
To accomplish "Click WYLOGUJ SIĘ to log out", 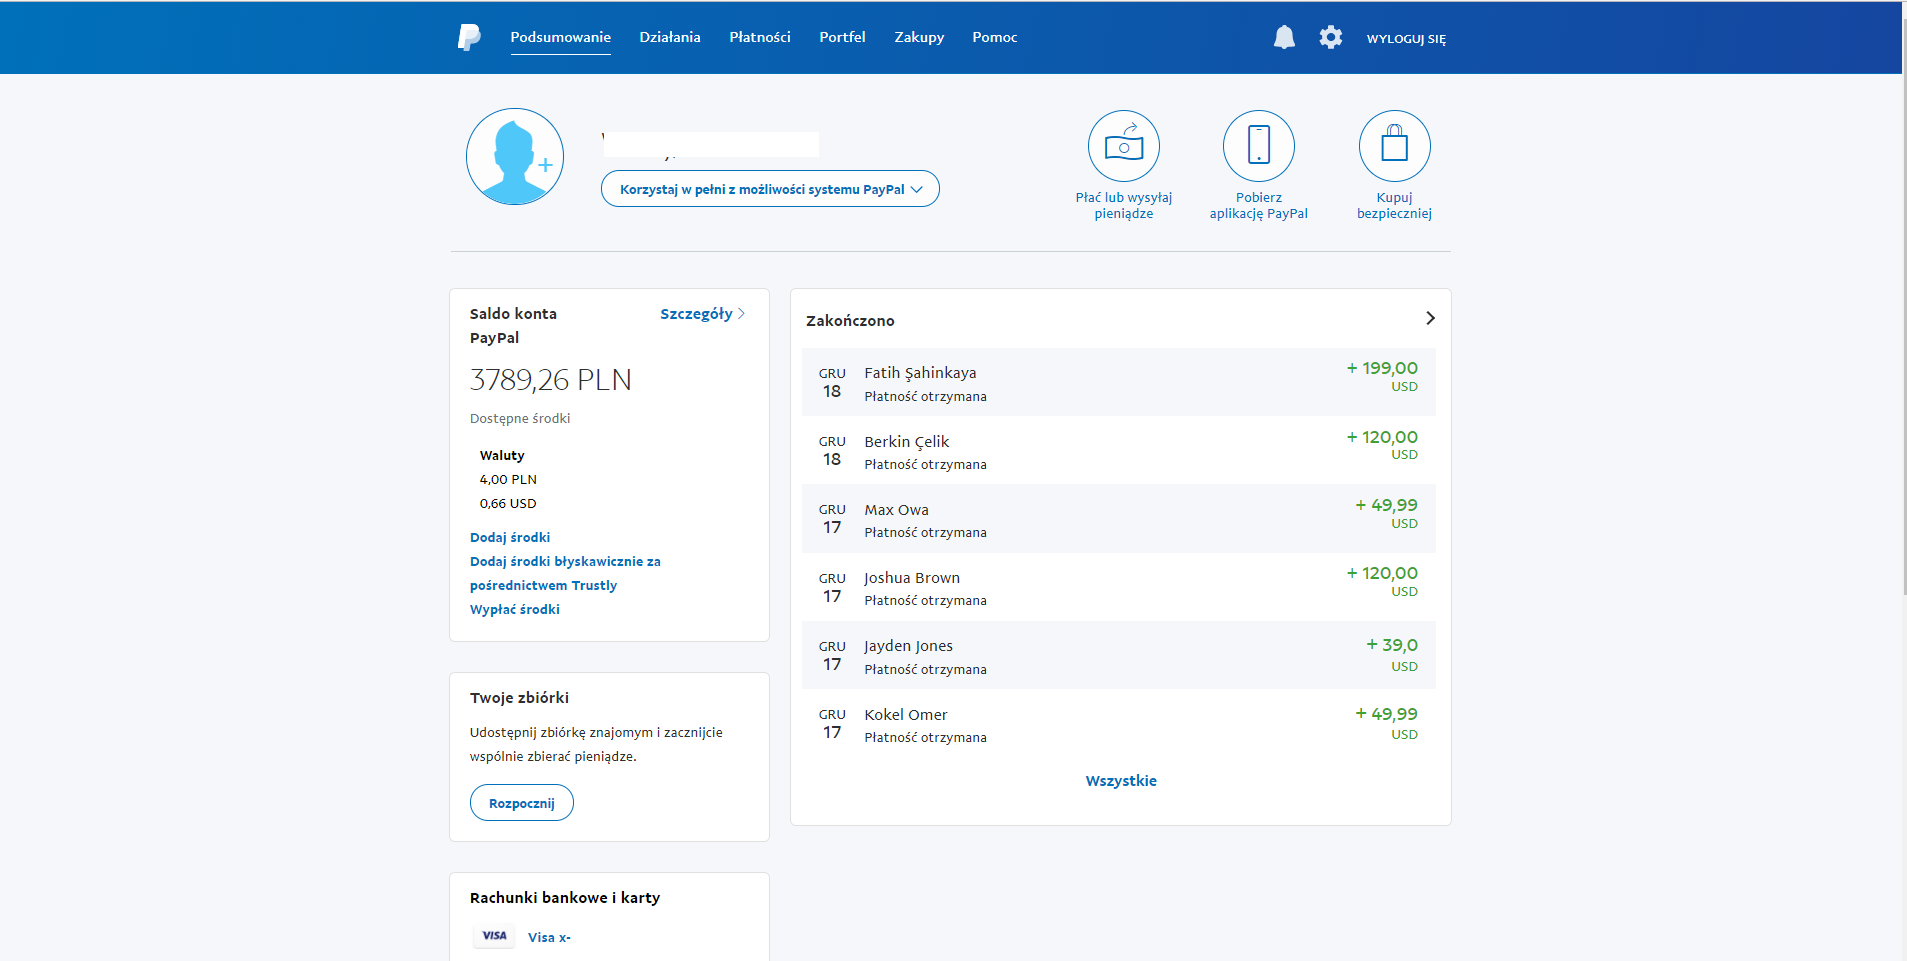I will [1406, 39].
